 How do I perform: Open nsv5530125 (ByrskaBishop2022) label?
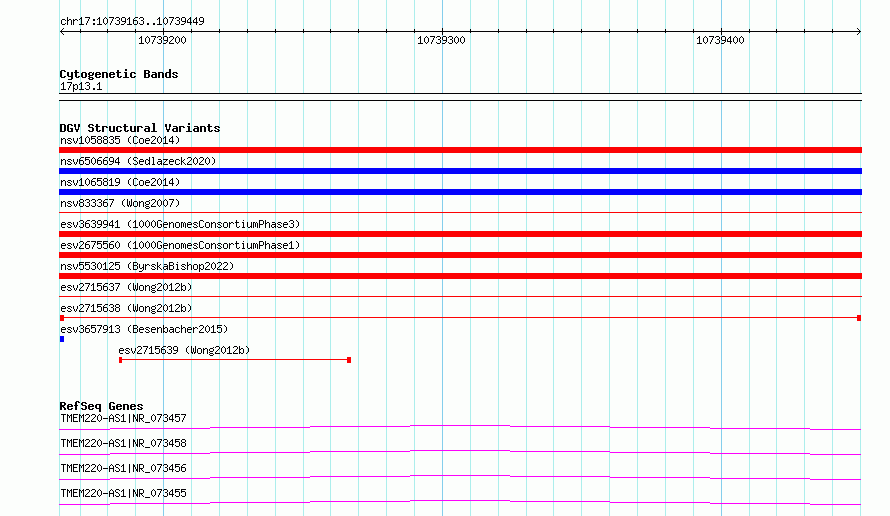pyautogui.click(x=147, y=266)
